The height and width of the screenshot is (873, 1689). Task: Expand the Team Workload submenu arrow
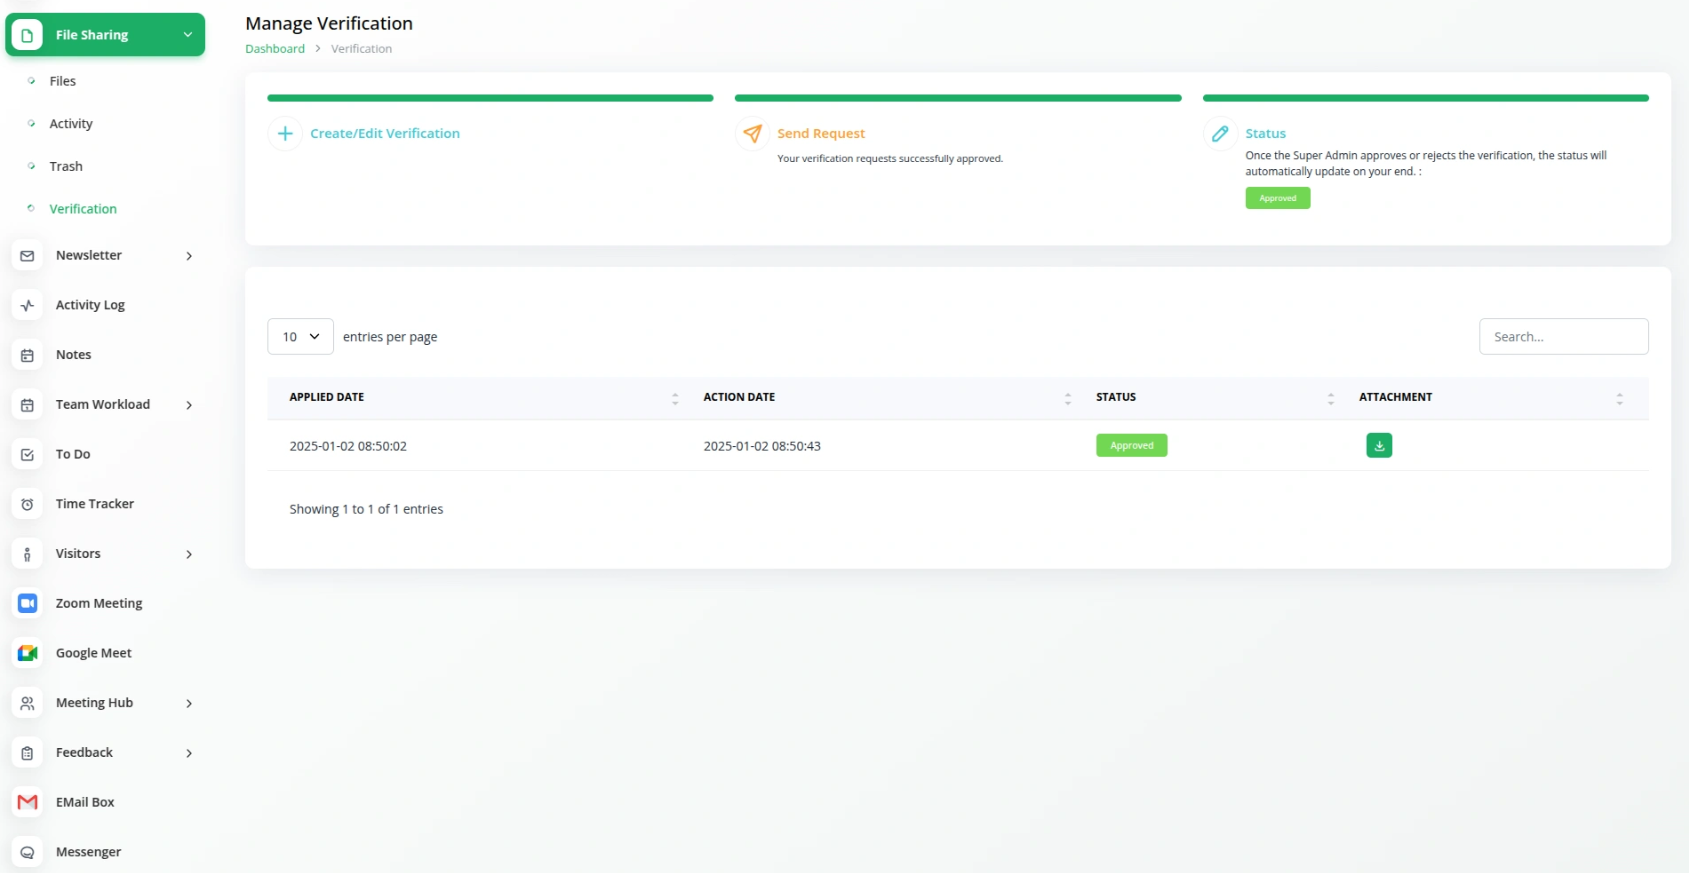click(189, 405)
